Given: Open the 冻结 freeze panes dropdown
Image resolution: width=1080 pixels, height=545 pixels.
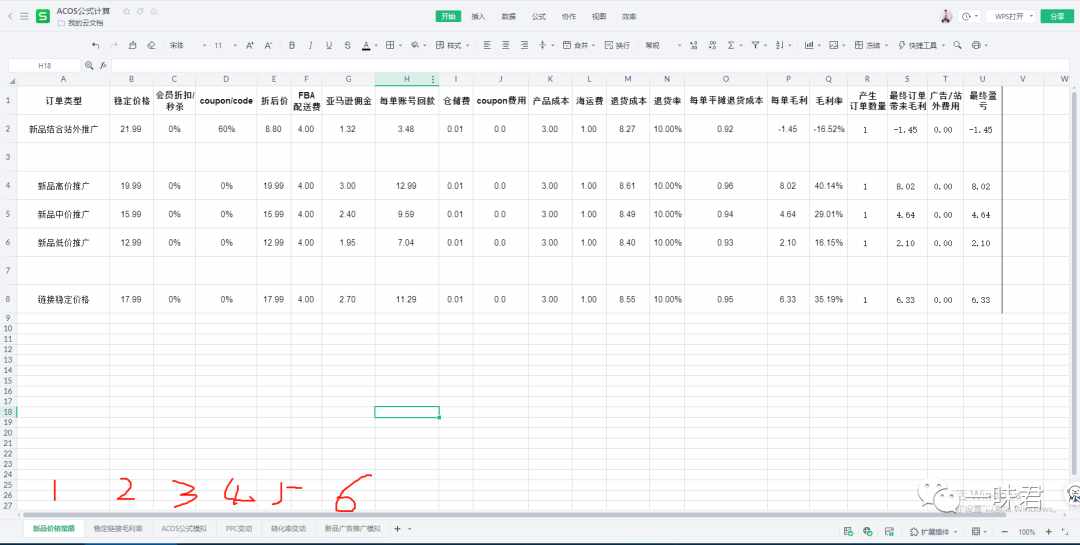Looking at the screenshot, I should (x=871, y=45).
